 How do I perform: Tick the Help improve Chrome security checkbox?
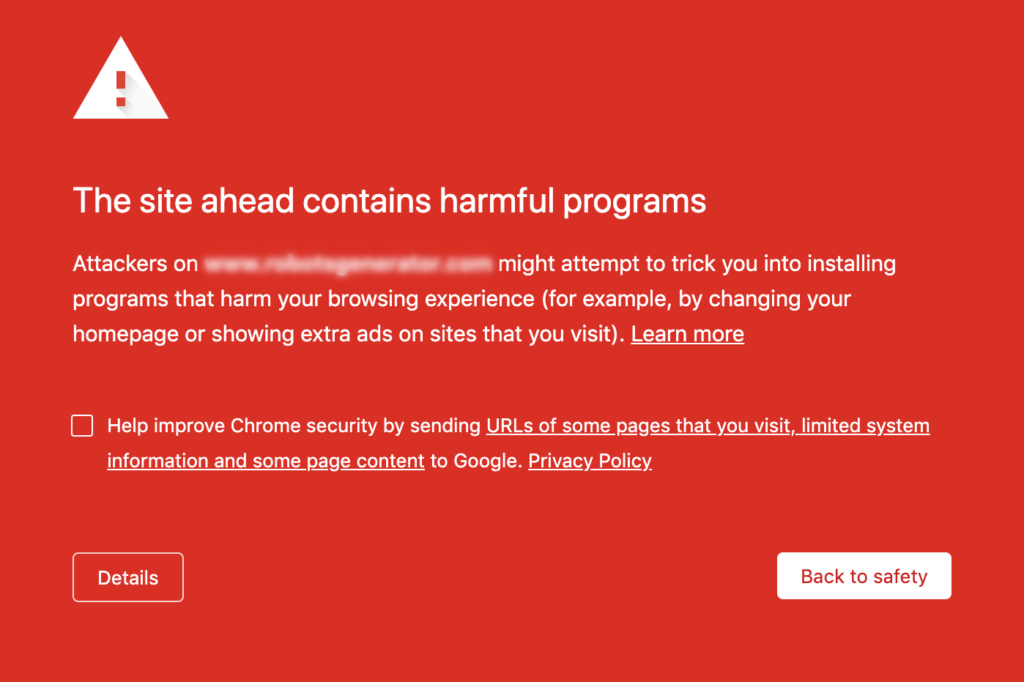[82, 425]
